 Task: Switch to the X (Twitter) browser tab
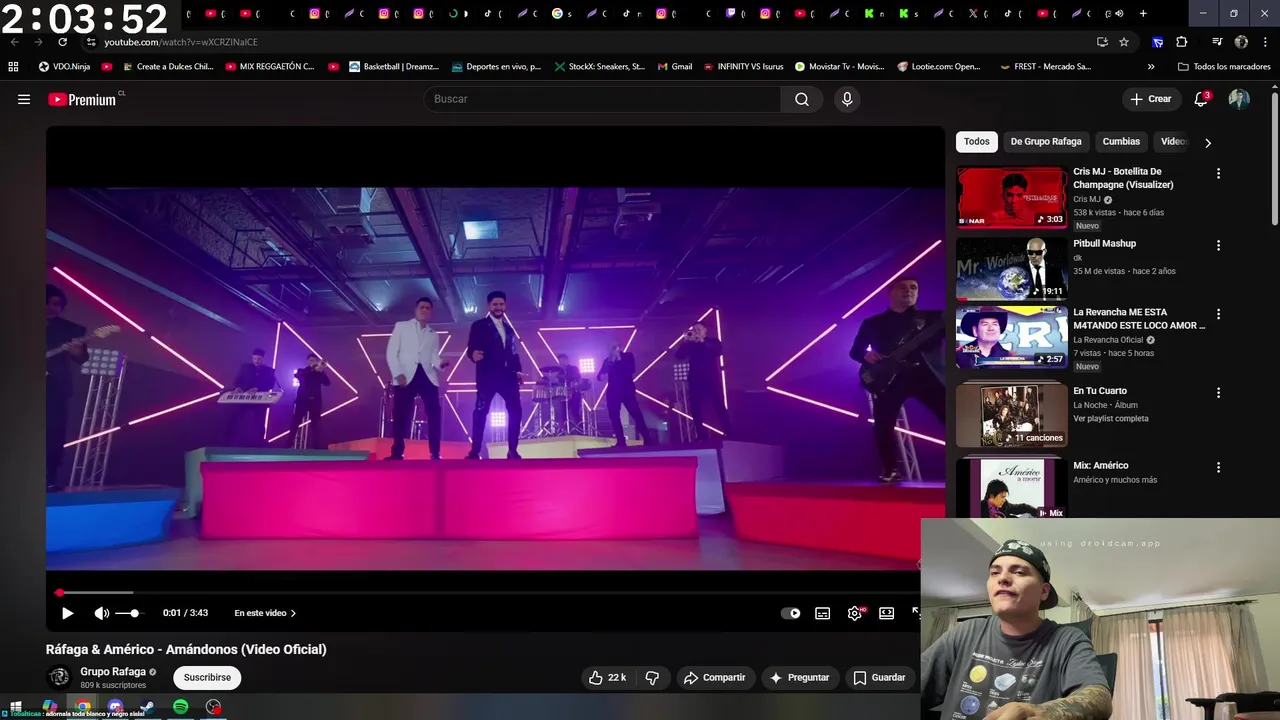point(977,14)
